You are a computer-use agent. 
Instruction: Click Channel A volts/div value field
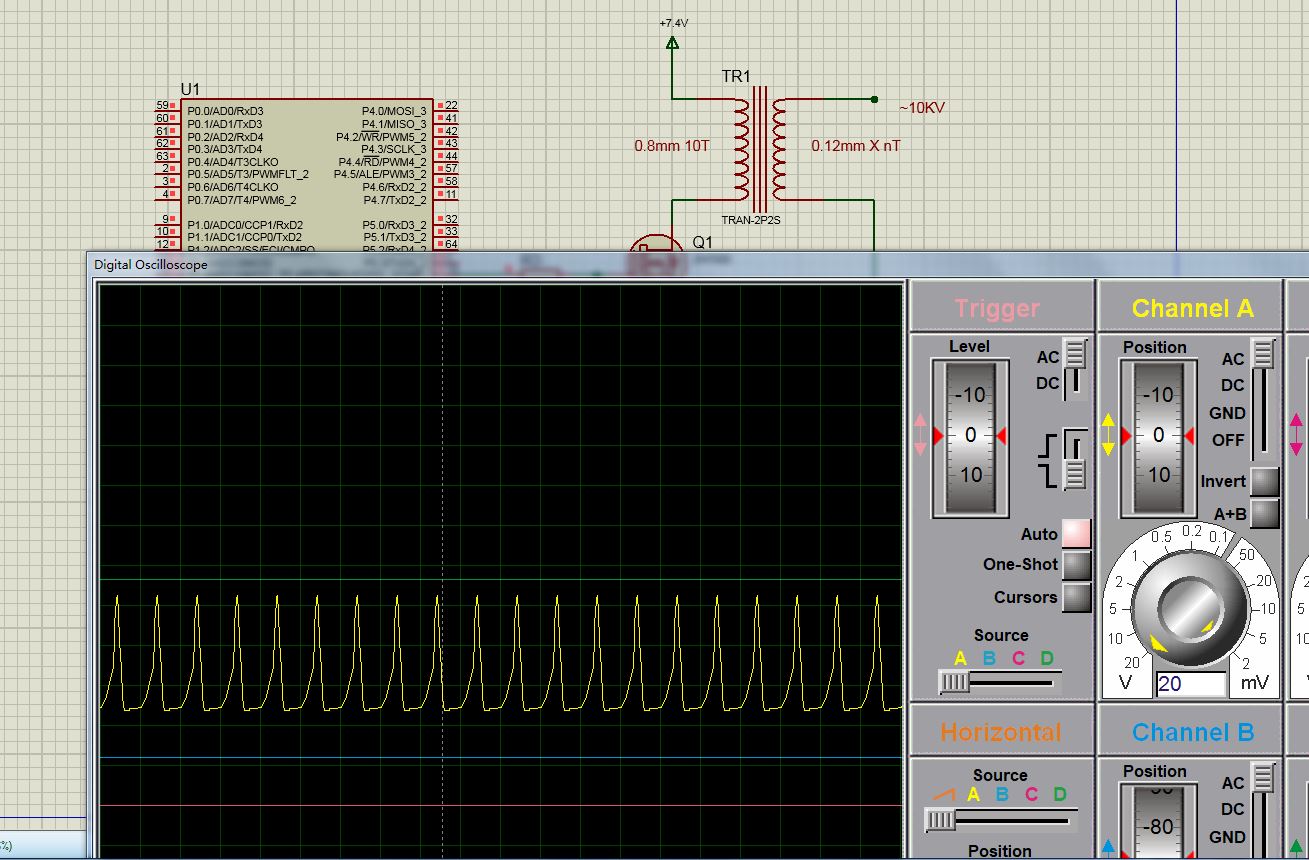pyautogui.click(x=1191, y=684)
